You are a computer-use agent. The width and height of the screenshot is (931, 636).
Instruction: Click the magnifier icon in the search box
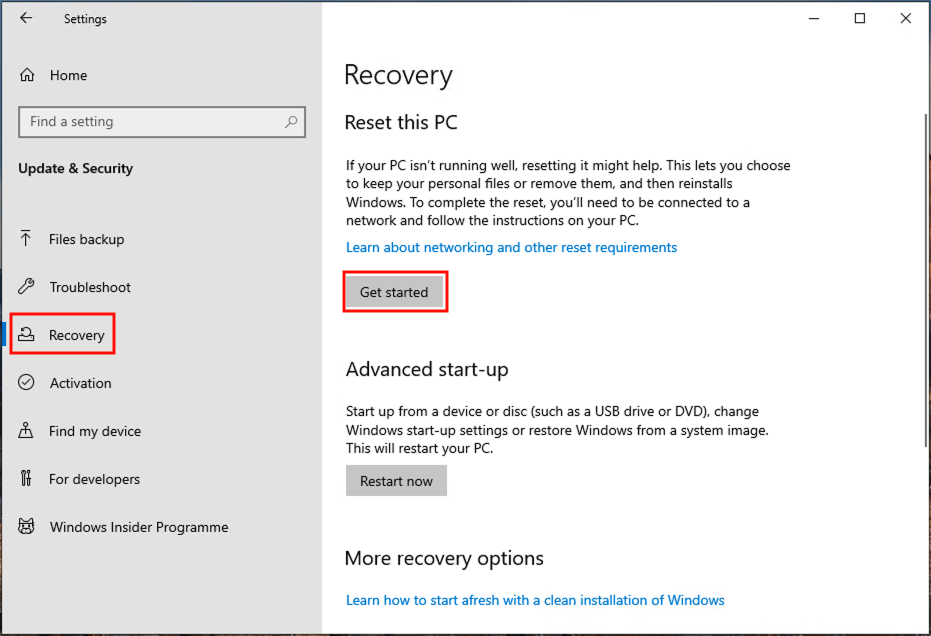point(291,121)
